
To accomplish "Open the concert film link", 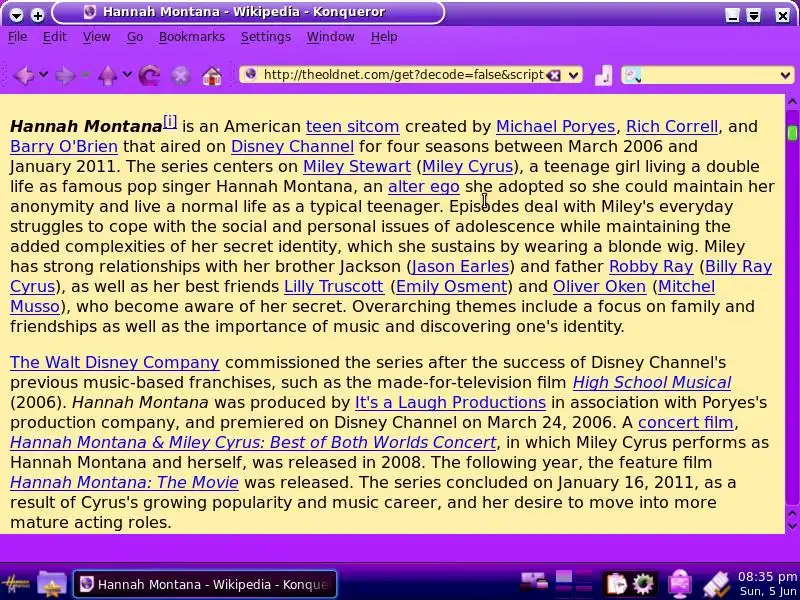I will [x=686, y=422].
